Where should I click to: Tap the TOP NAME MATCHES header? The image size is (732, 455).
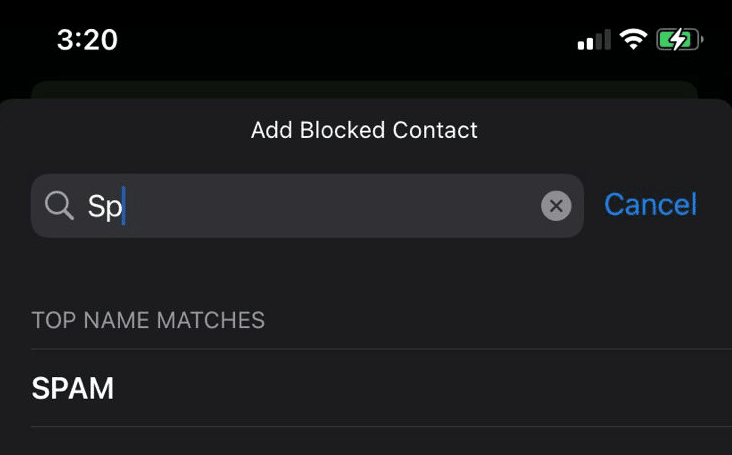click(148, 320)
